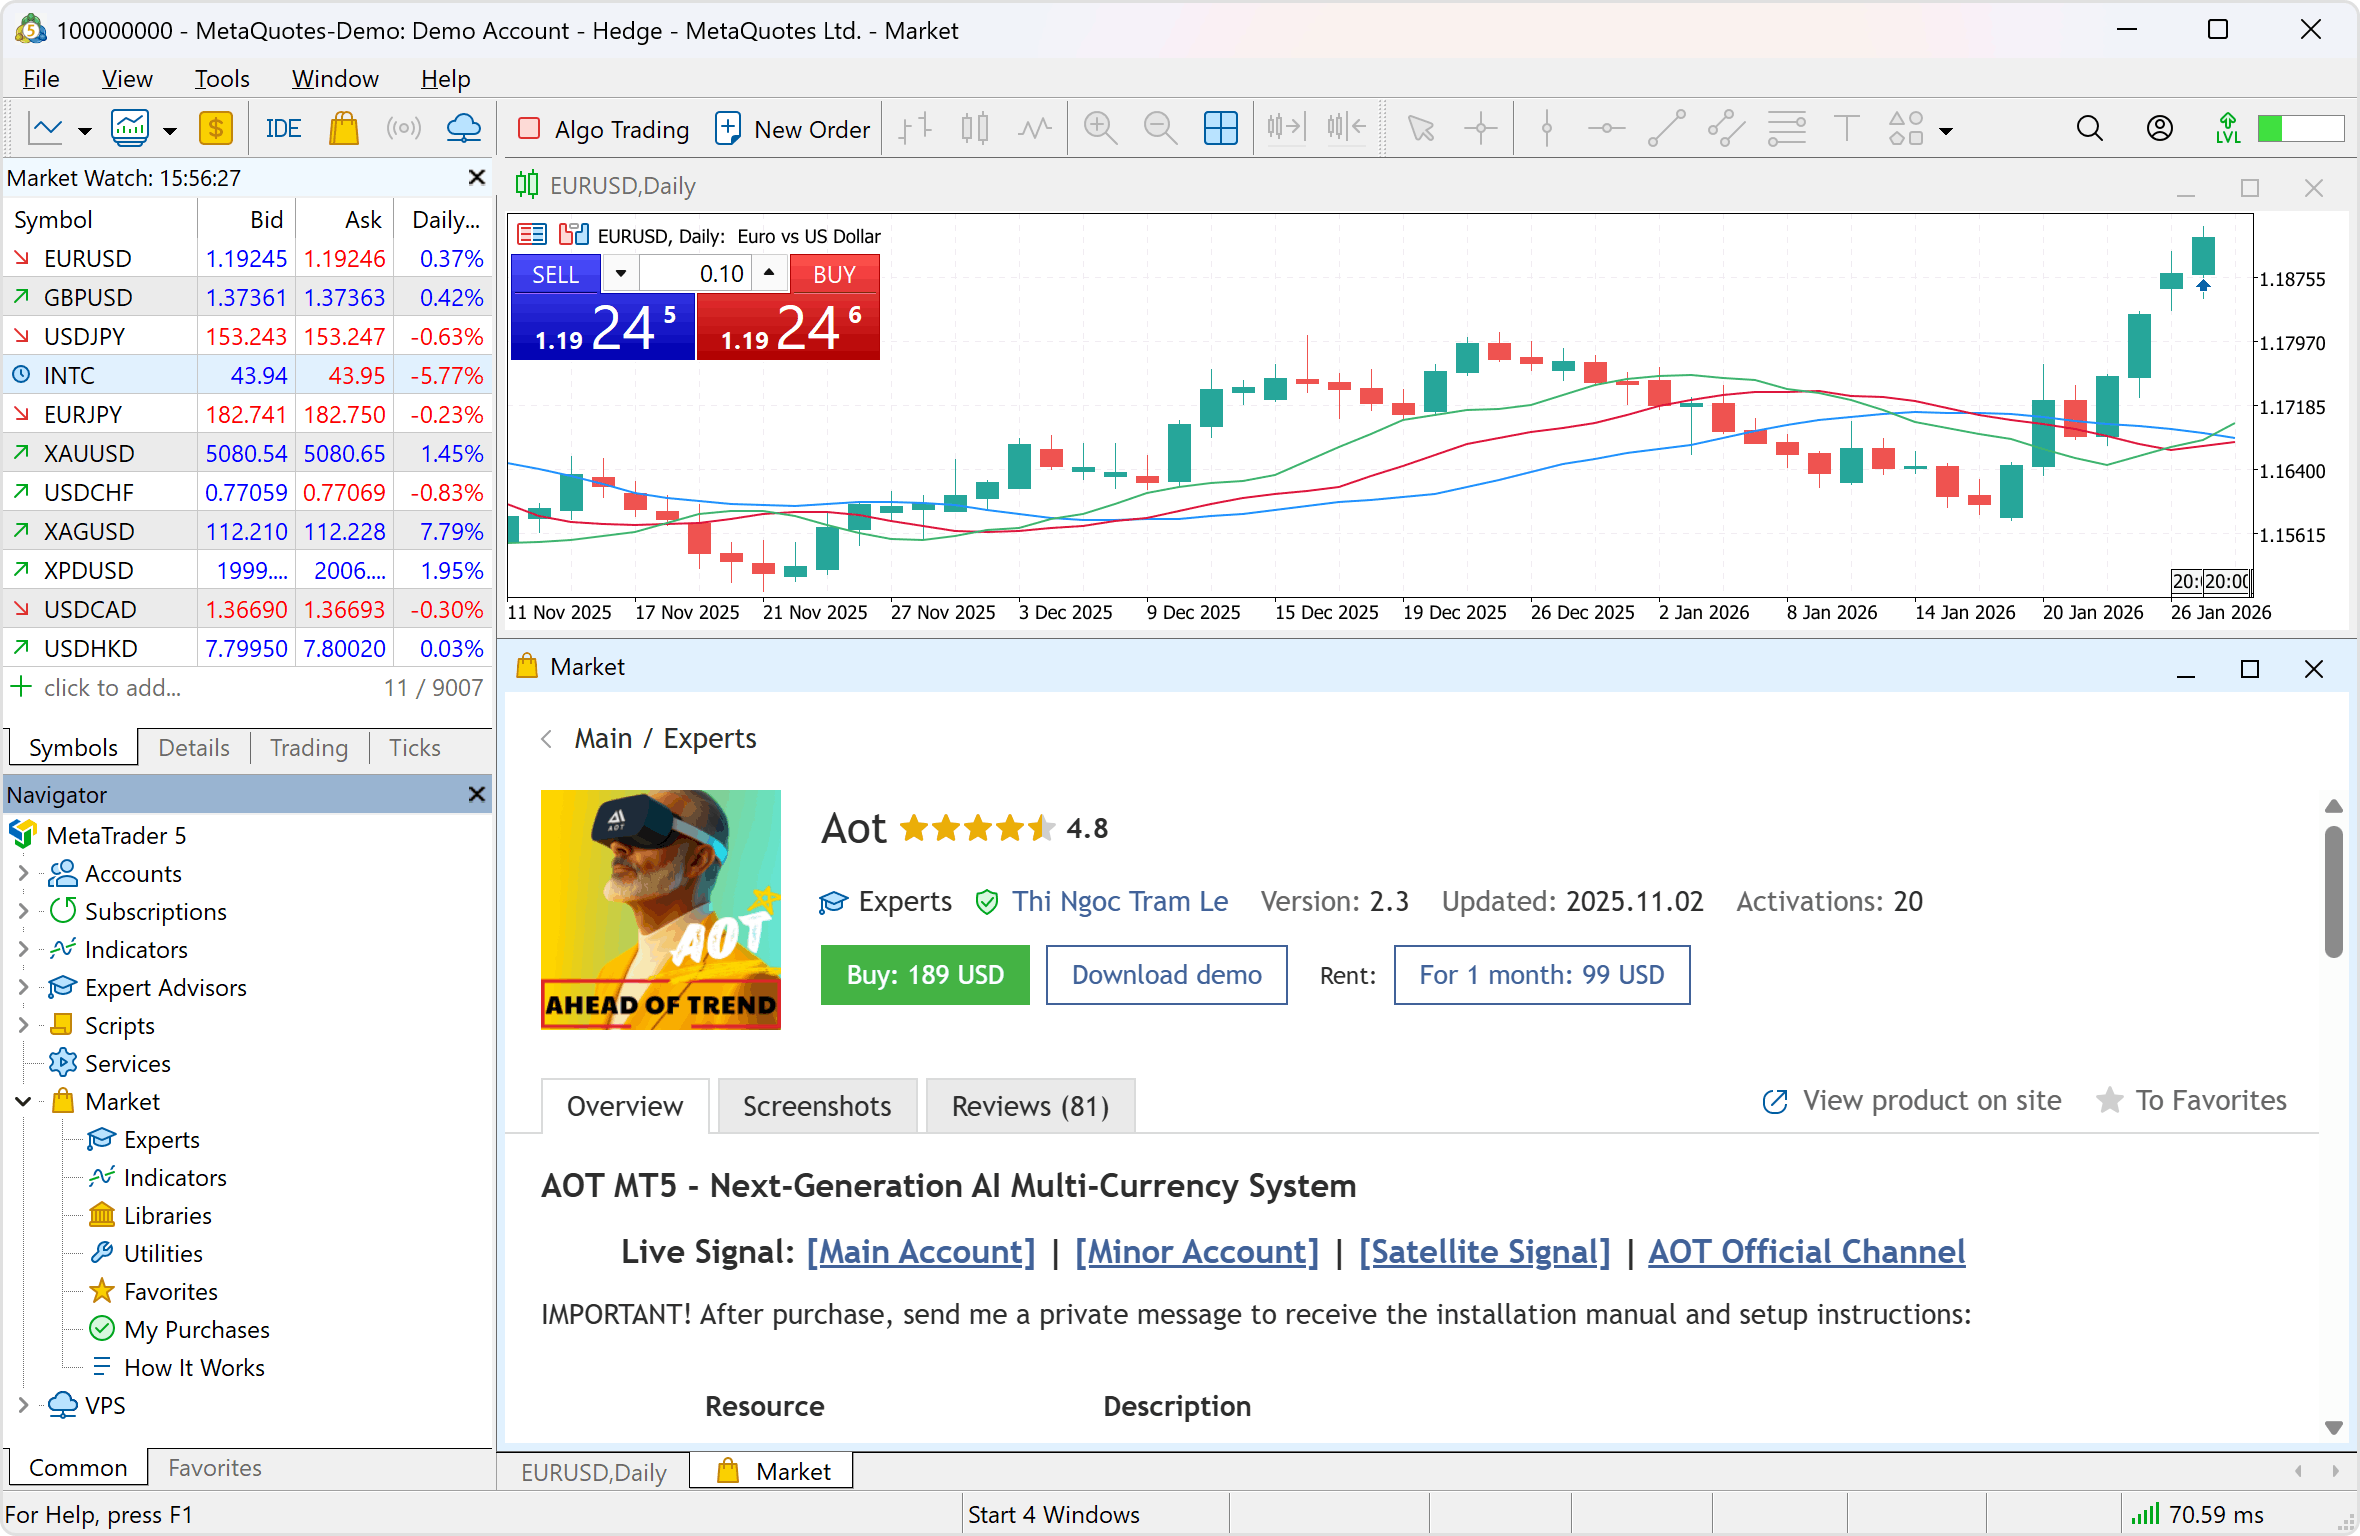
Task: Open the Main Account live signal link
Action: 920,1252
